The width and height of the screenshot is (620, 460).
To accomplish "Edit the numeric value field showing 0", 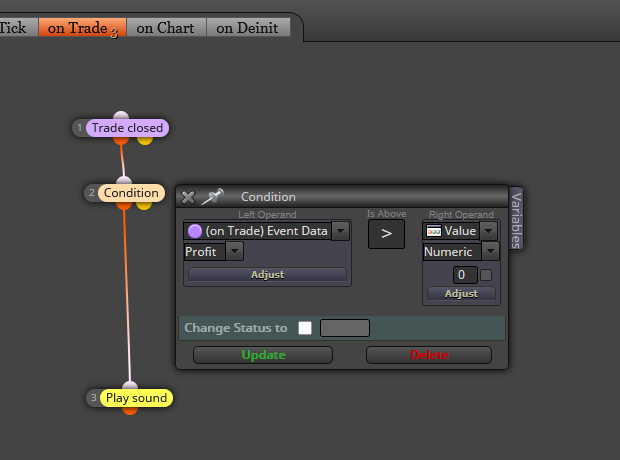I will click(465, 275).
